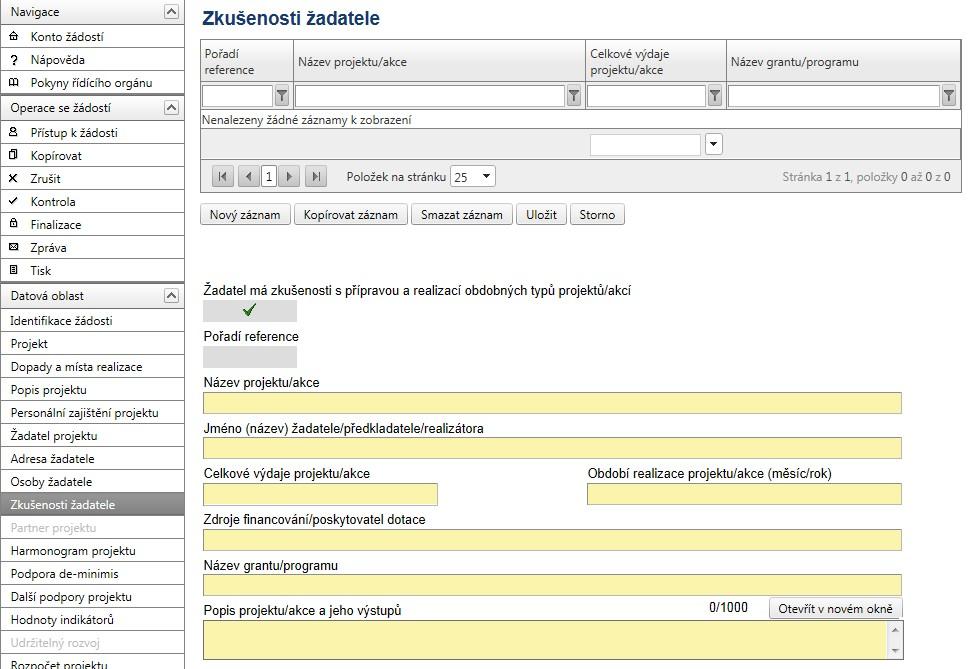The width and height of the screenshot is (974, 669).
Task: Collapse the Operace se žádostí panel
Action: 171,107
